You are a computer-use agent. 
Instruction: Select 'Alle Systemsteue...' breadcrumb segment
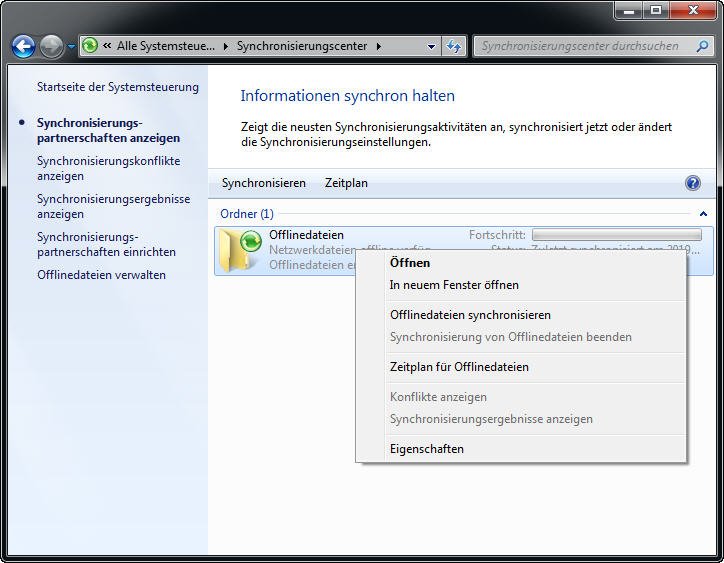[x=165, y=46]
